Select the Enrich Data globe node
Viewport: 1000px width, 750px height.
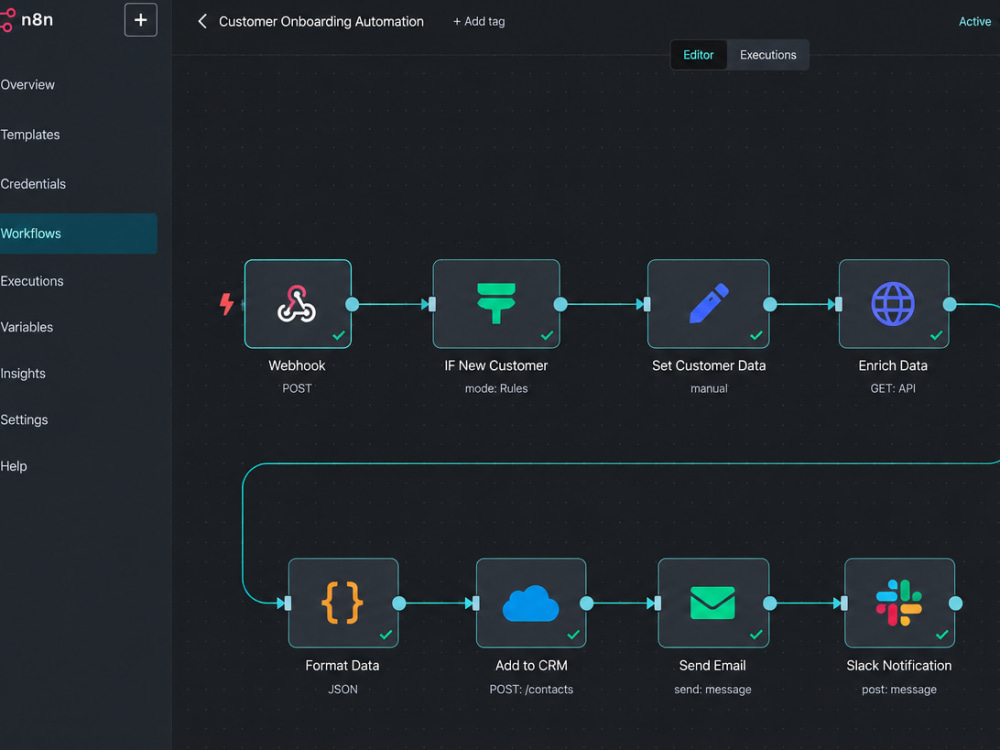click(x=893, y=304)
